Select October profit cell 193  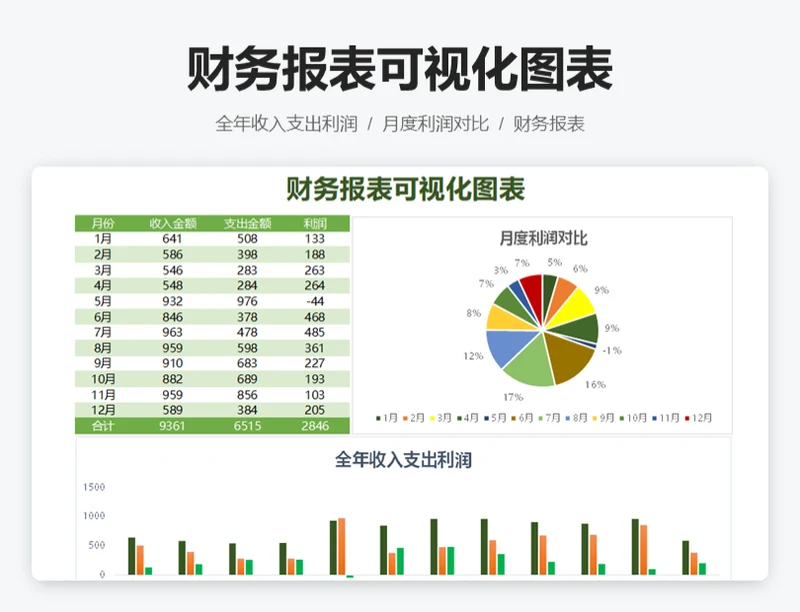click(315, 379)
